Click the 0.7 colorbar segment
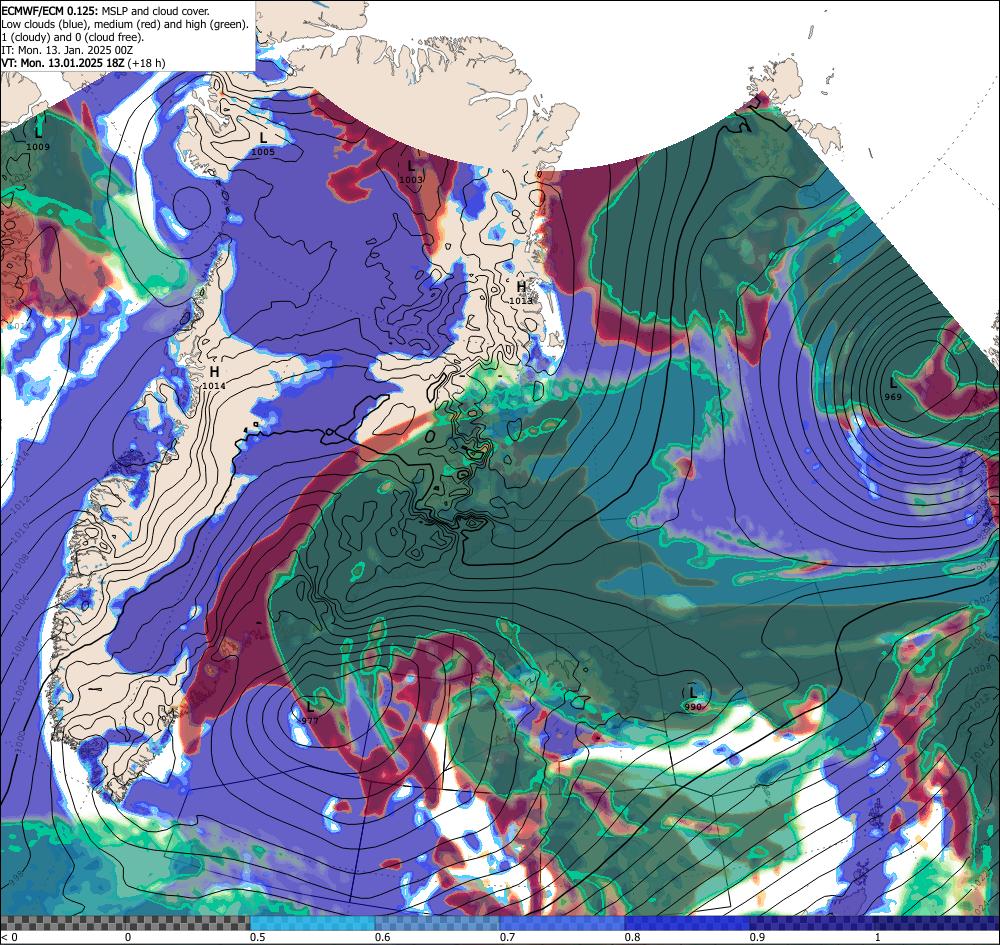Viewport: 1000px width, 945px height. tap(562, 923)
